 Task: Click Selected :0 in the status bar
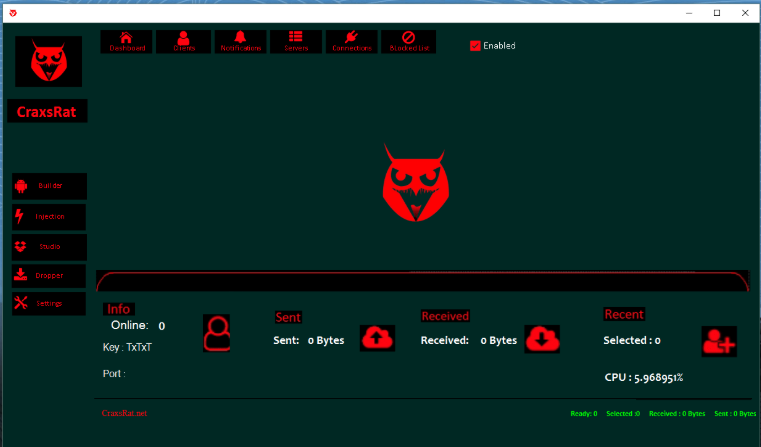pyautogui.click(x=623, y=414)
